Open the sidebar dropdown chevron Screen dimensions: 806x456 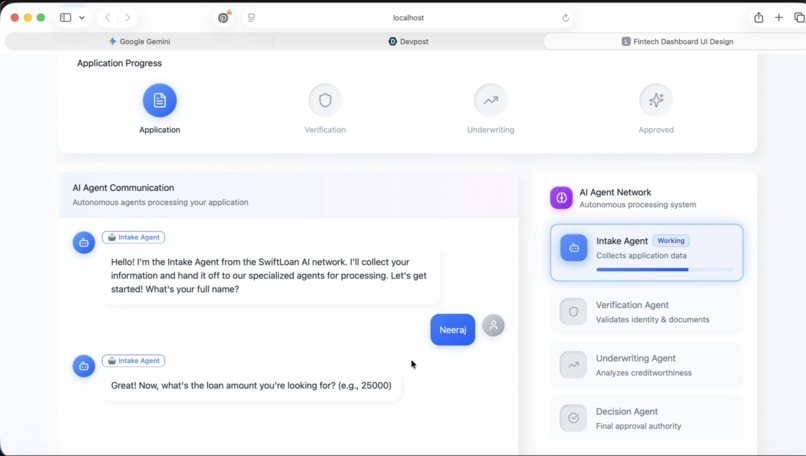click(82, 17)
